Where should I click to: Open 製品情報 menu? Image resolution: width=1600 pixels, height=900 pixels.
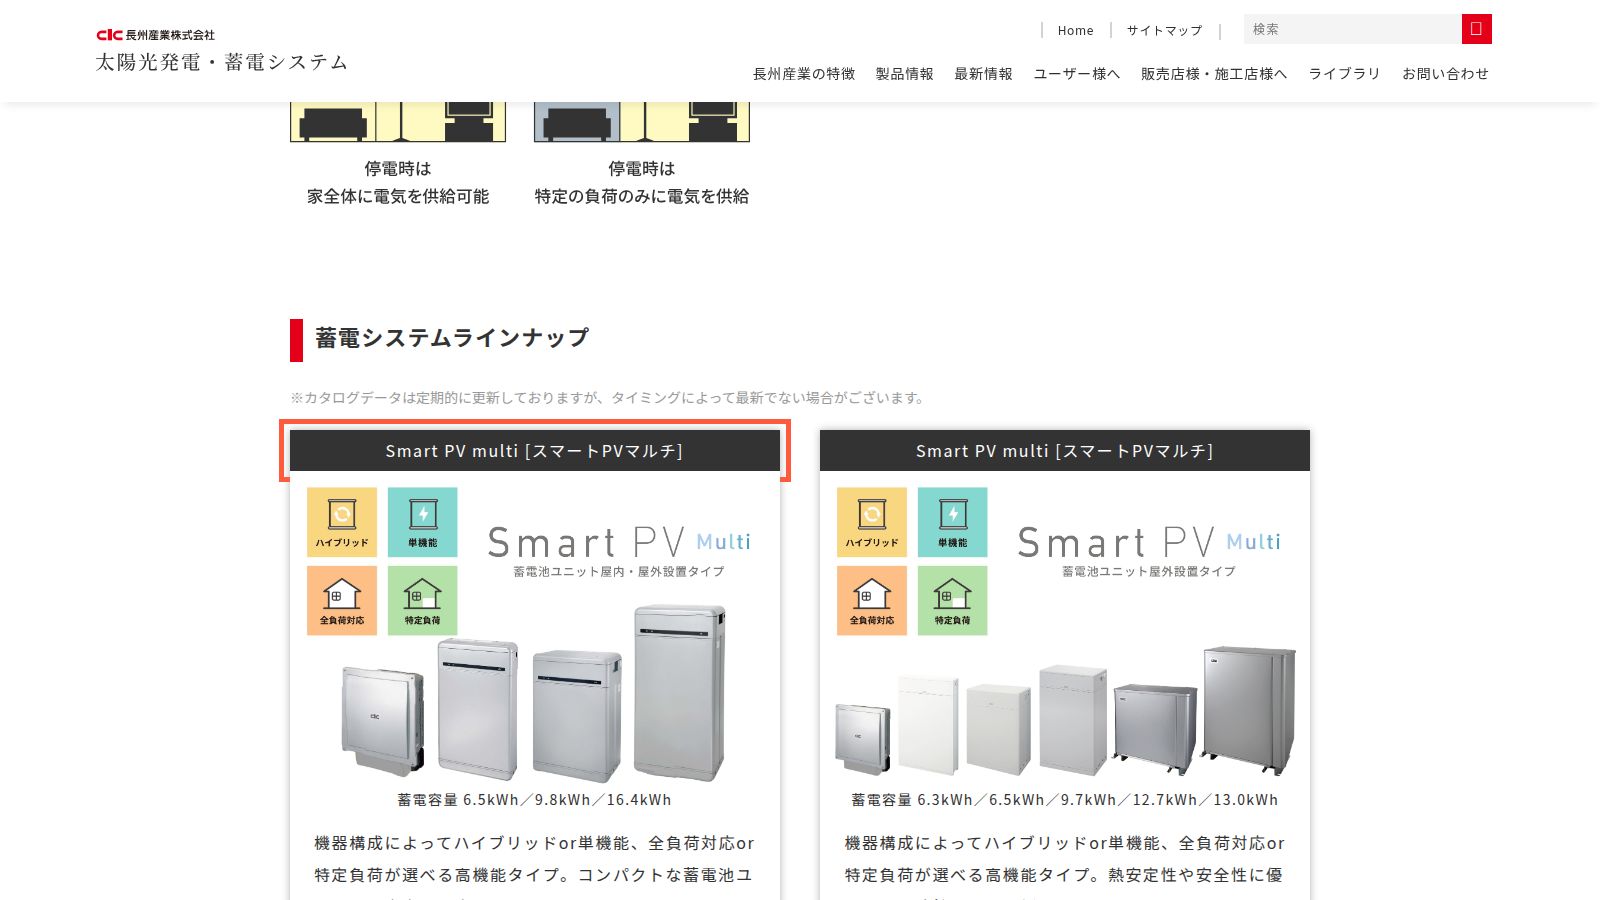pyautogui.click(x=905, y=74)
